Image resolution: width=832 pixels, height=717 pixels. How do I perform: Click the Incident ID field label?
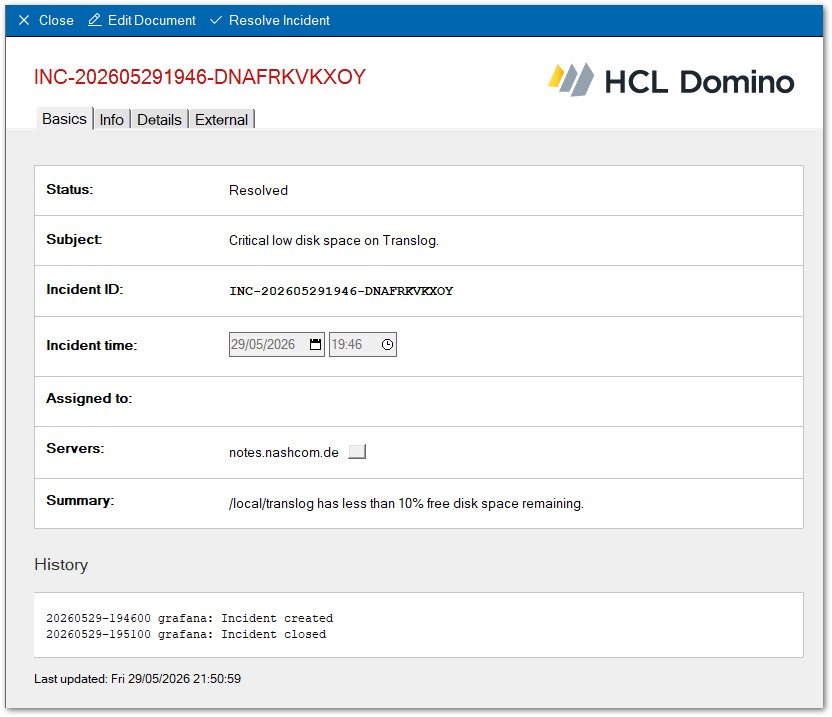[84, 289]
